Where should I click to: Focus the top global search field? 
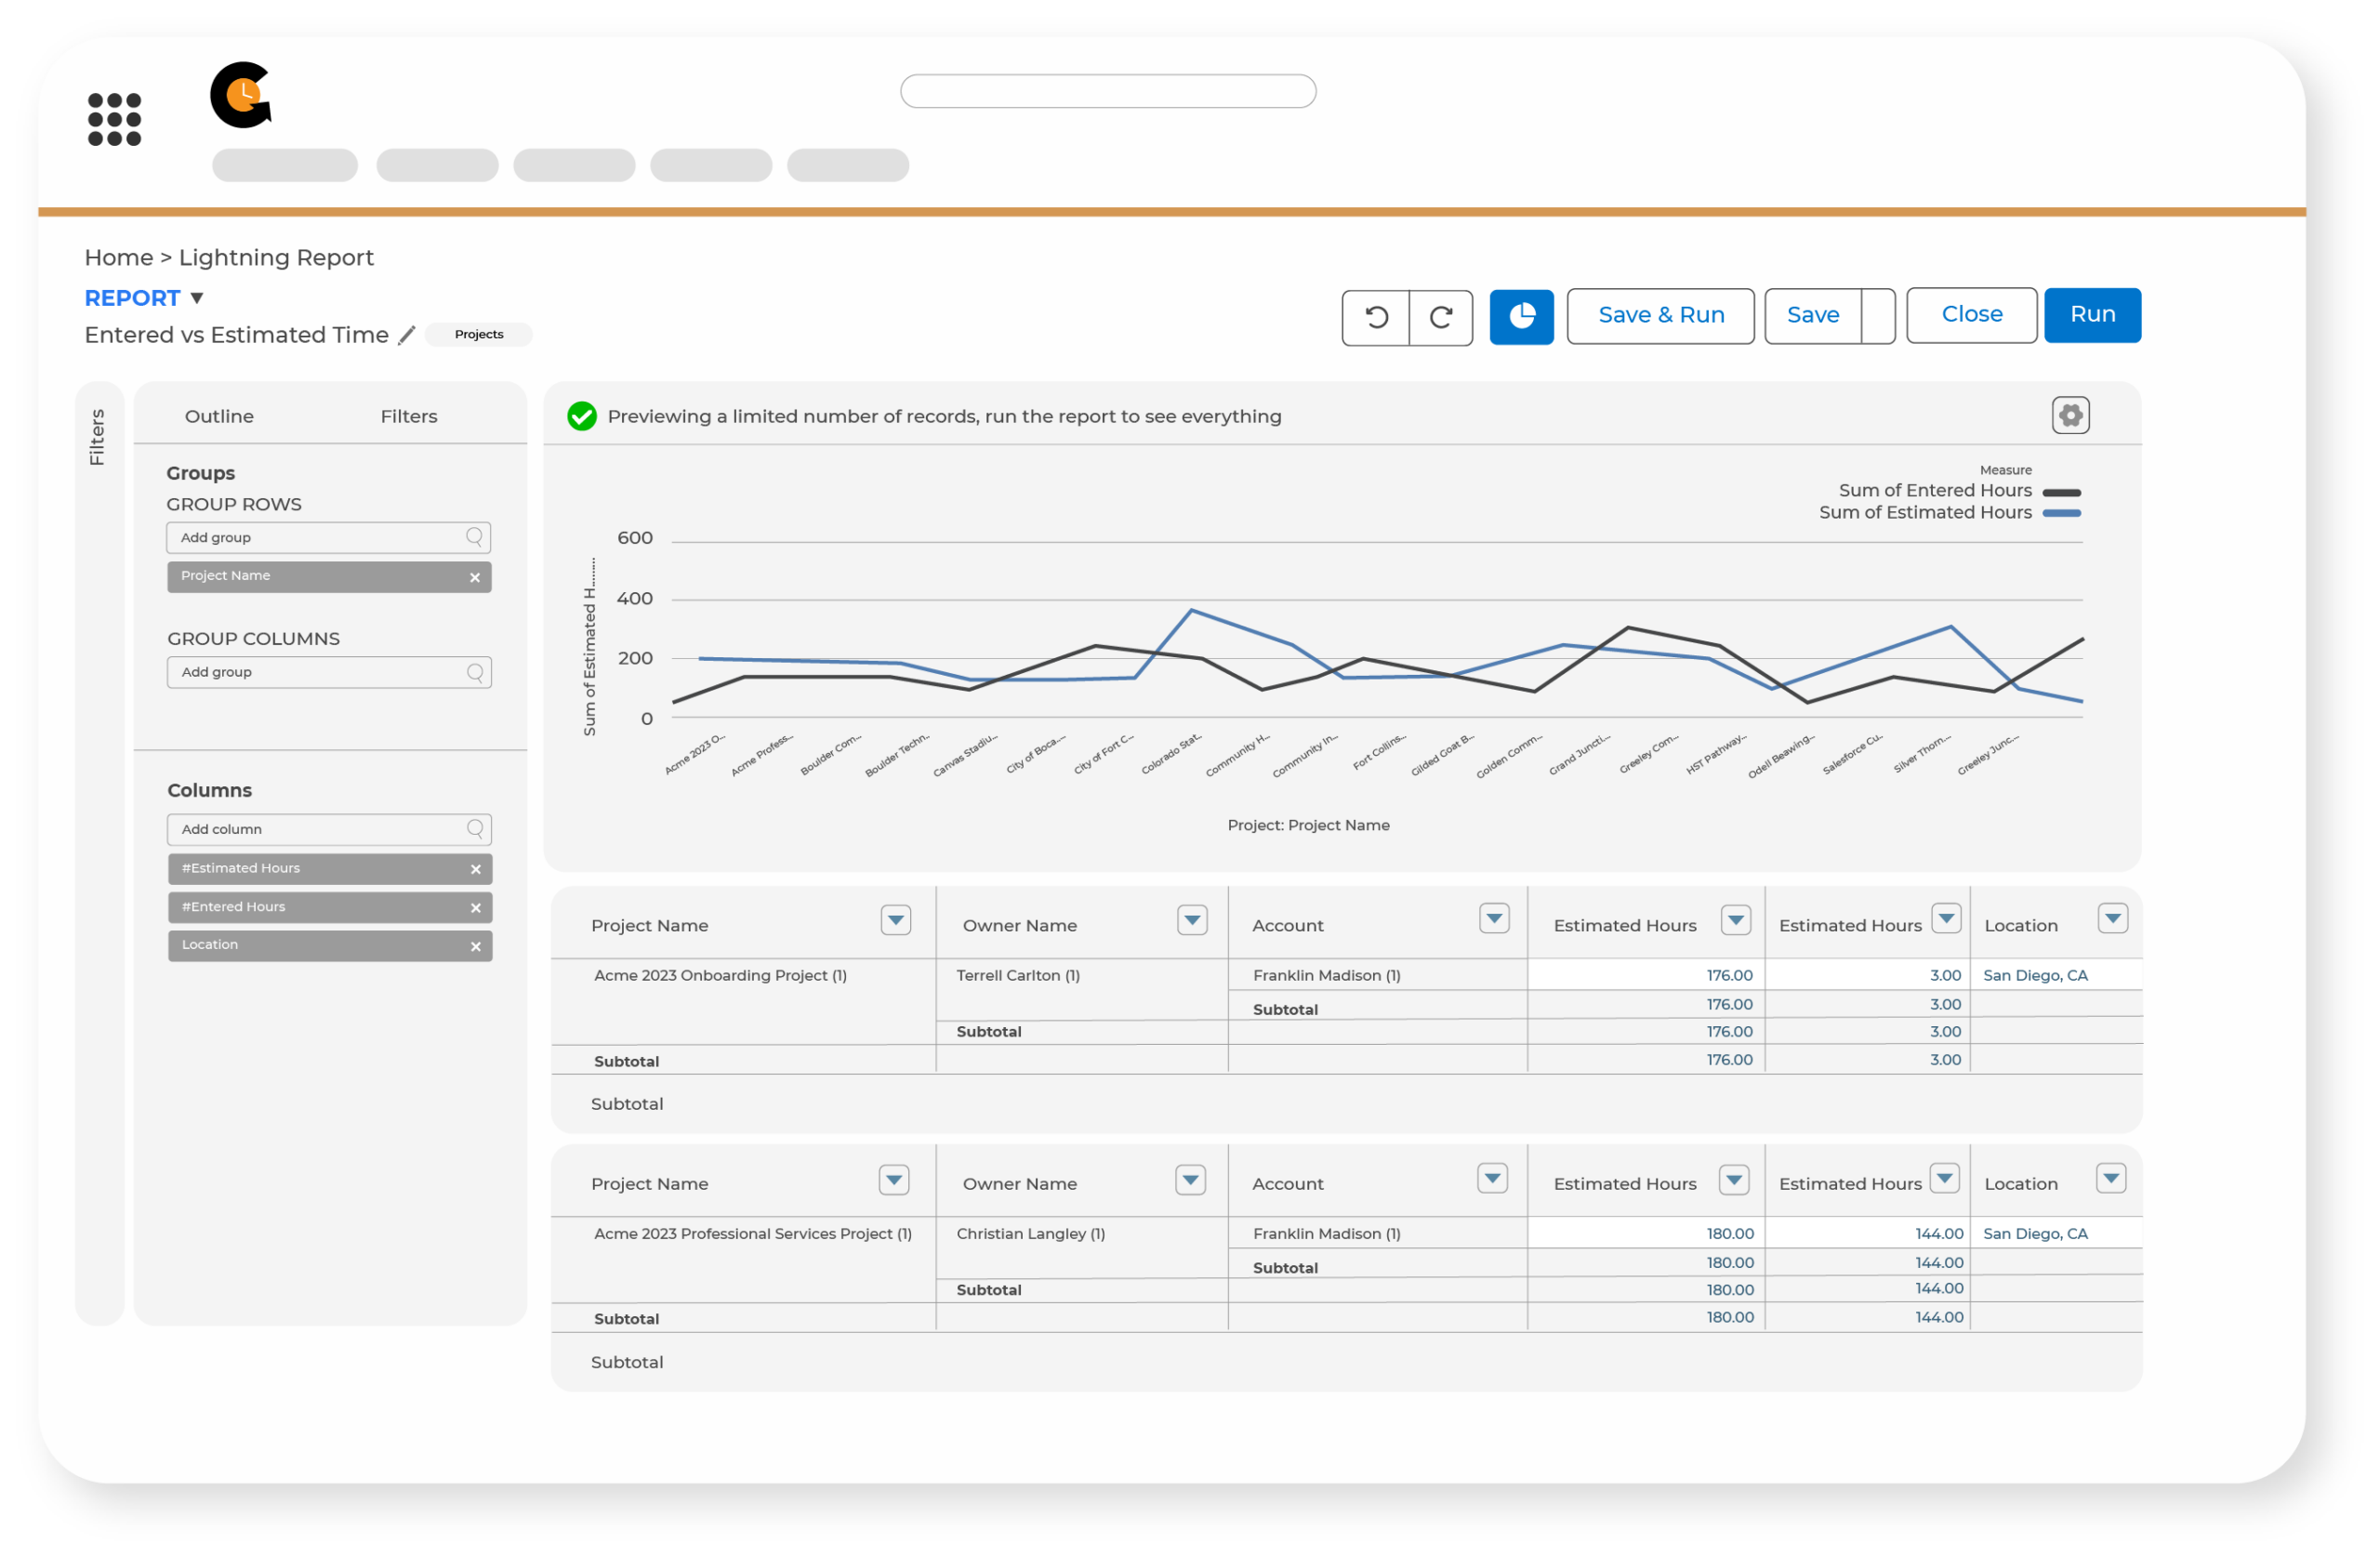pyautogui.click(x=1108, y=91)
